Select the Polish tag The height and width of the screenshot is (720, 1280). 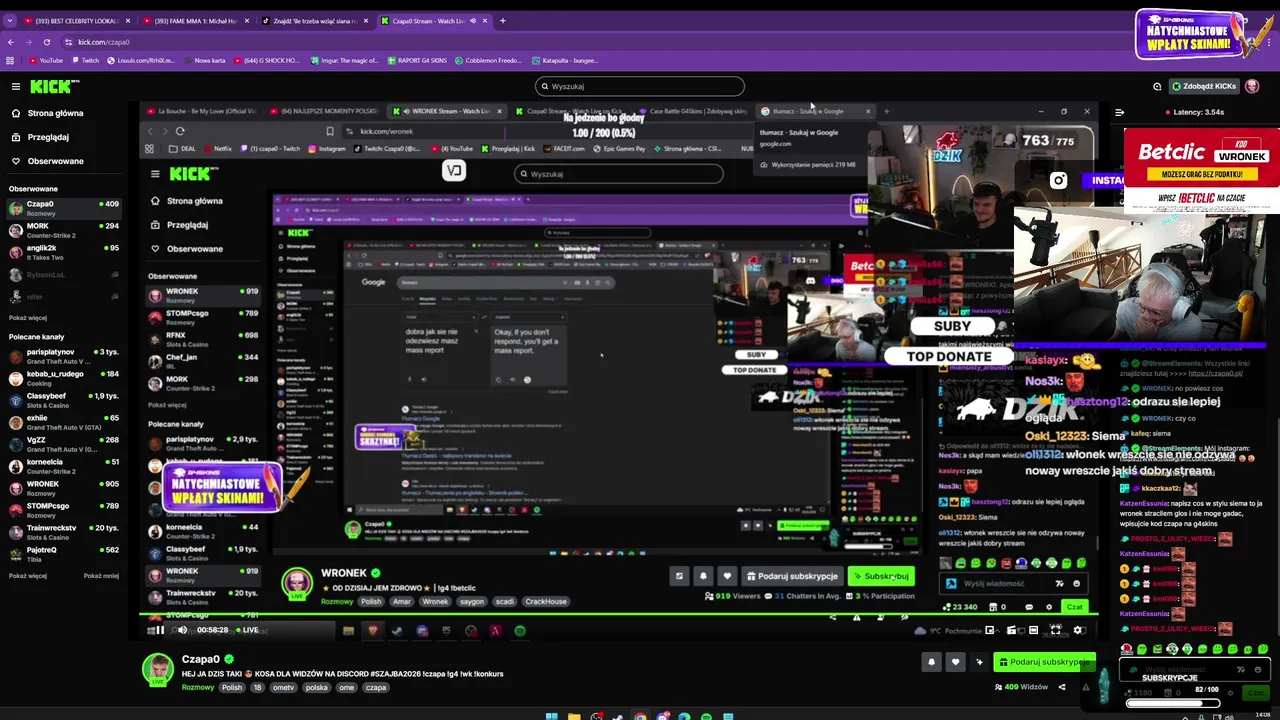[232, 688]
